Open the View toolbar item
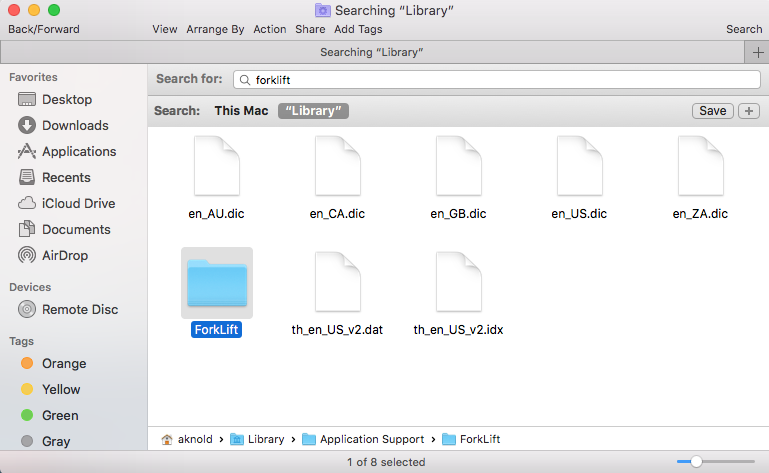769x473 pixels. point(165,29)
